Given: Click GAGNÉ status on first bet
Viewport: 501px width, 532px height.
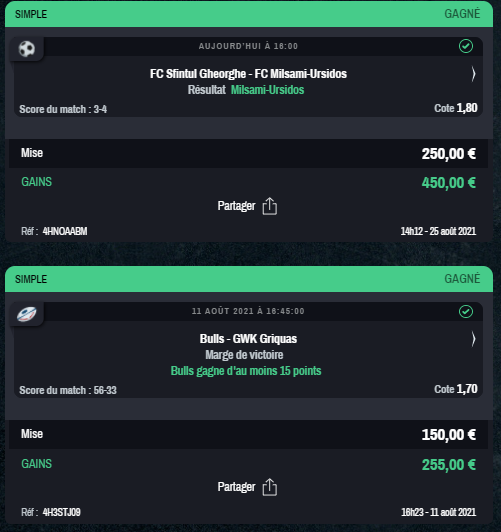Looking at the screenshot, I should tap(462, 14).
